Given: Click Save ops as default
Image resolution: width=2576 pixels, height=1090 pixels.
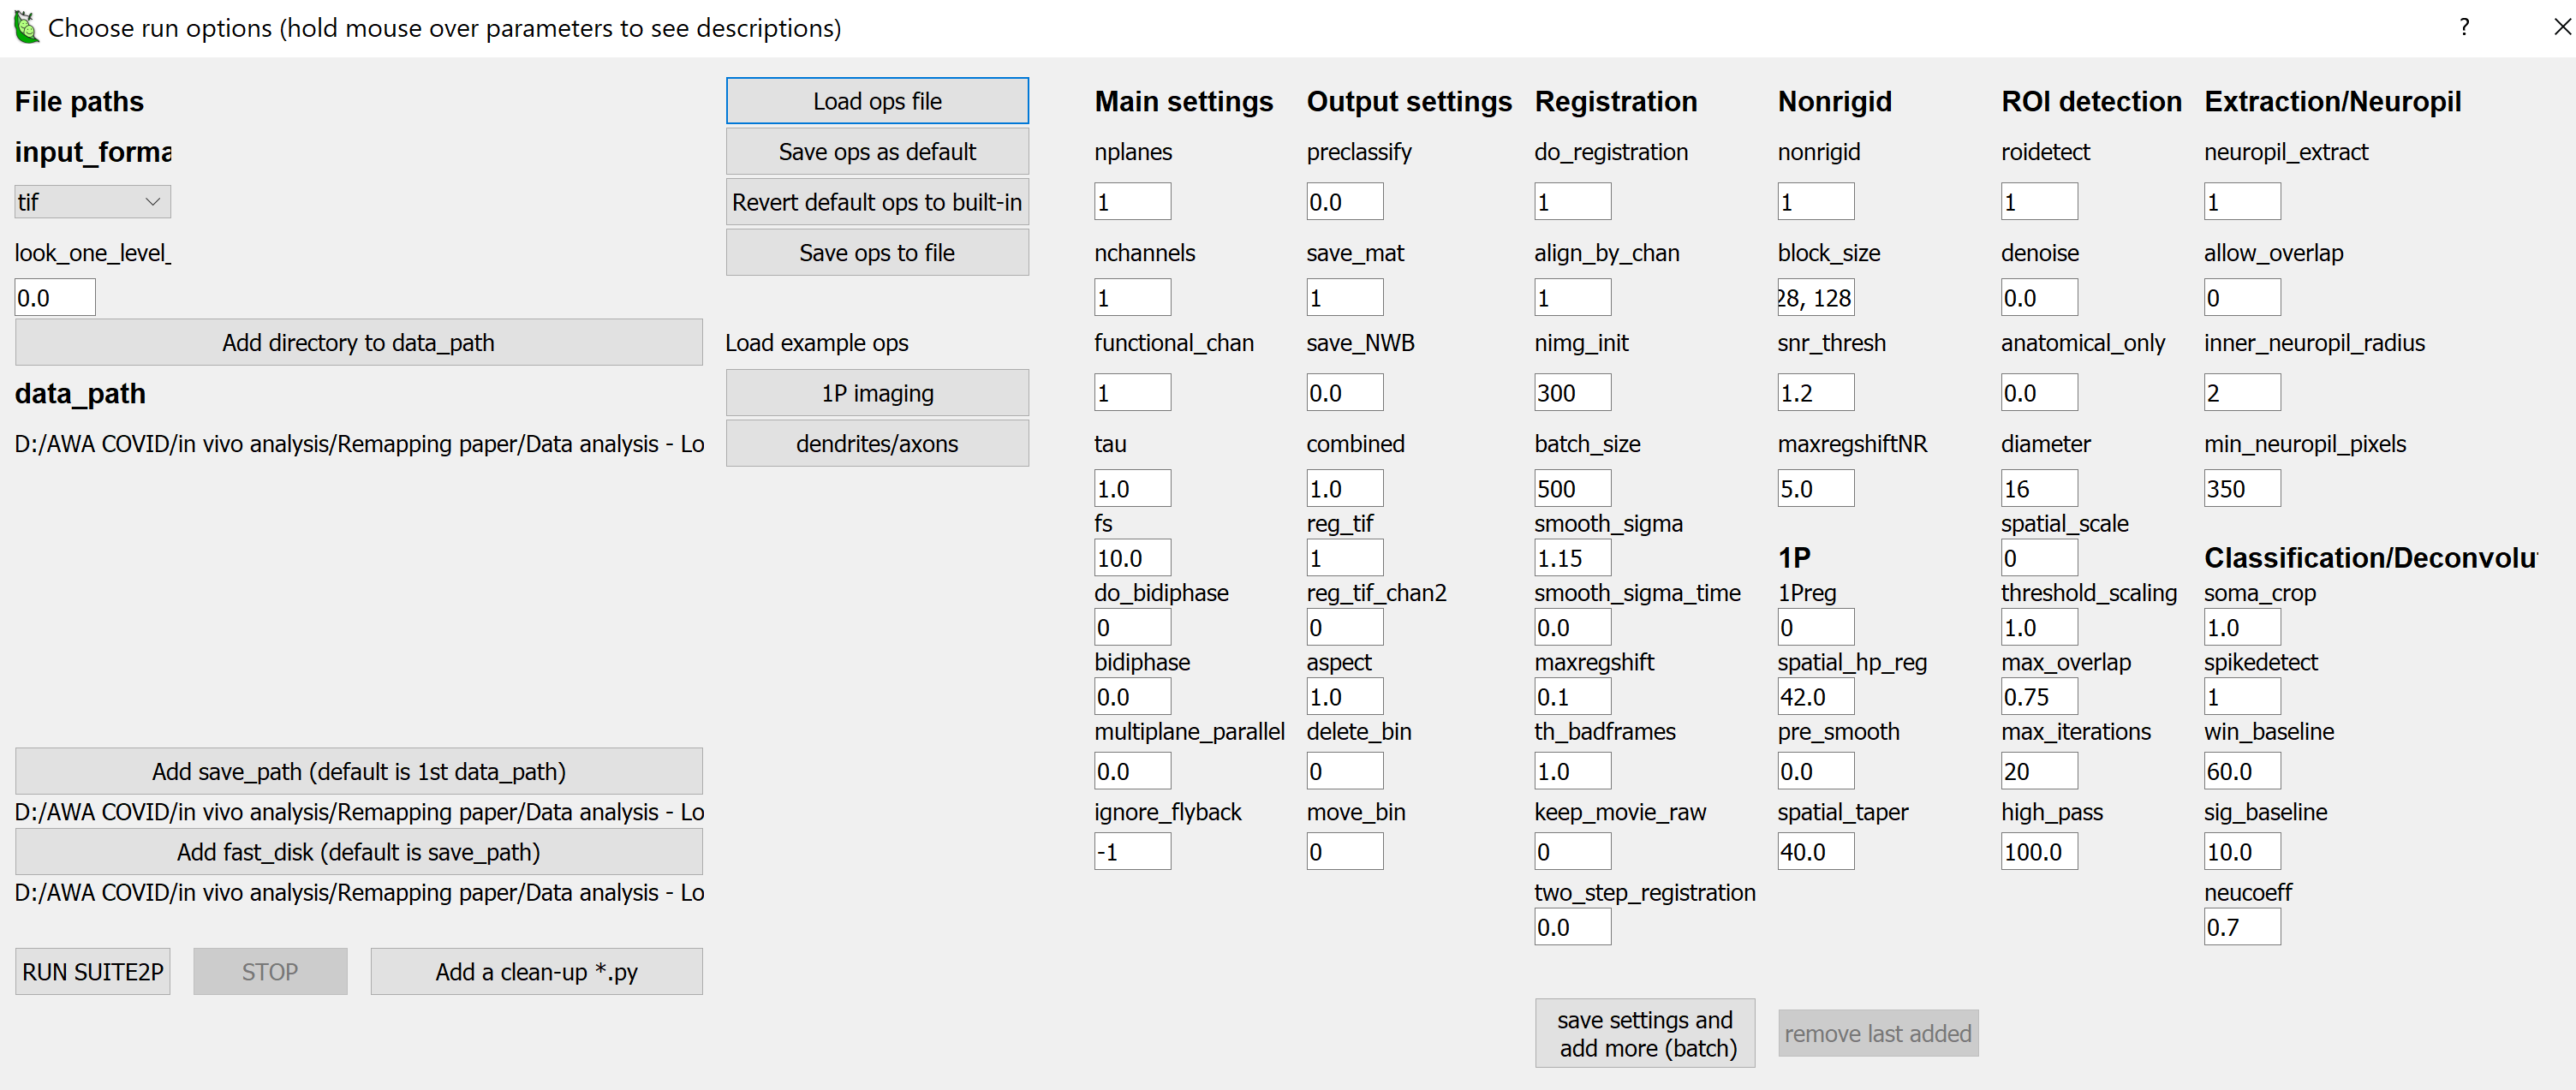Looking at the screenshot, I should click(876, 151).
